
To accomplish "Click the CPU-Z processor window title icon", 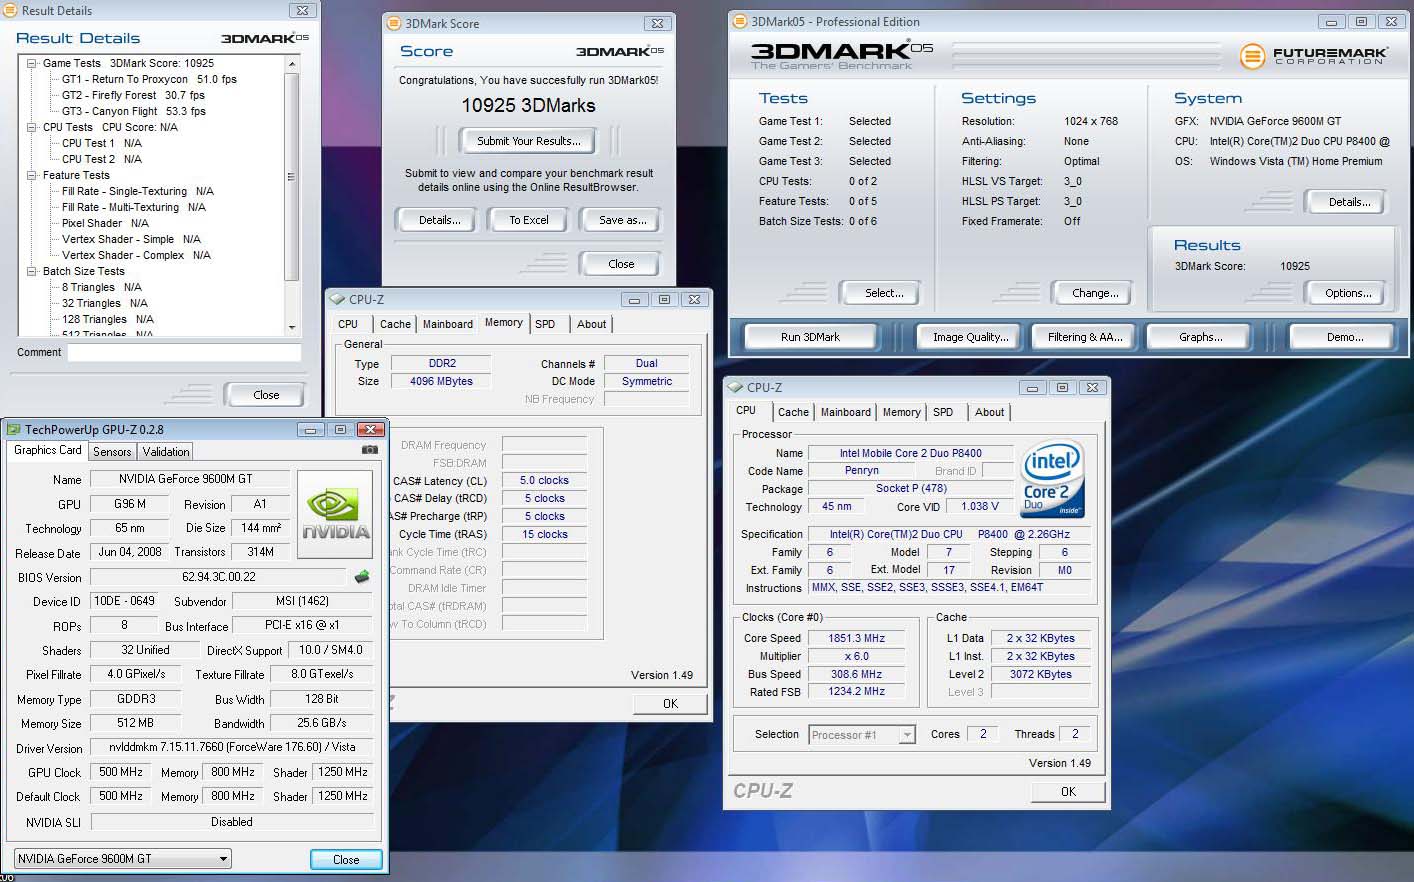I will (x=736, y=387).
